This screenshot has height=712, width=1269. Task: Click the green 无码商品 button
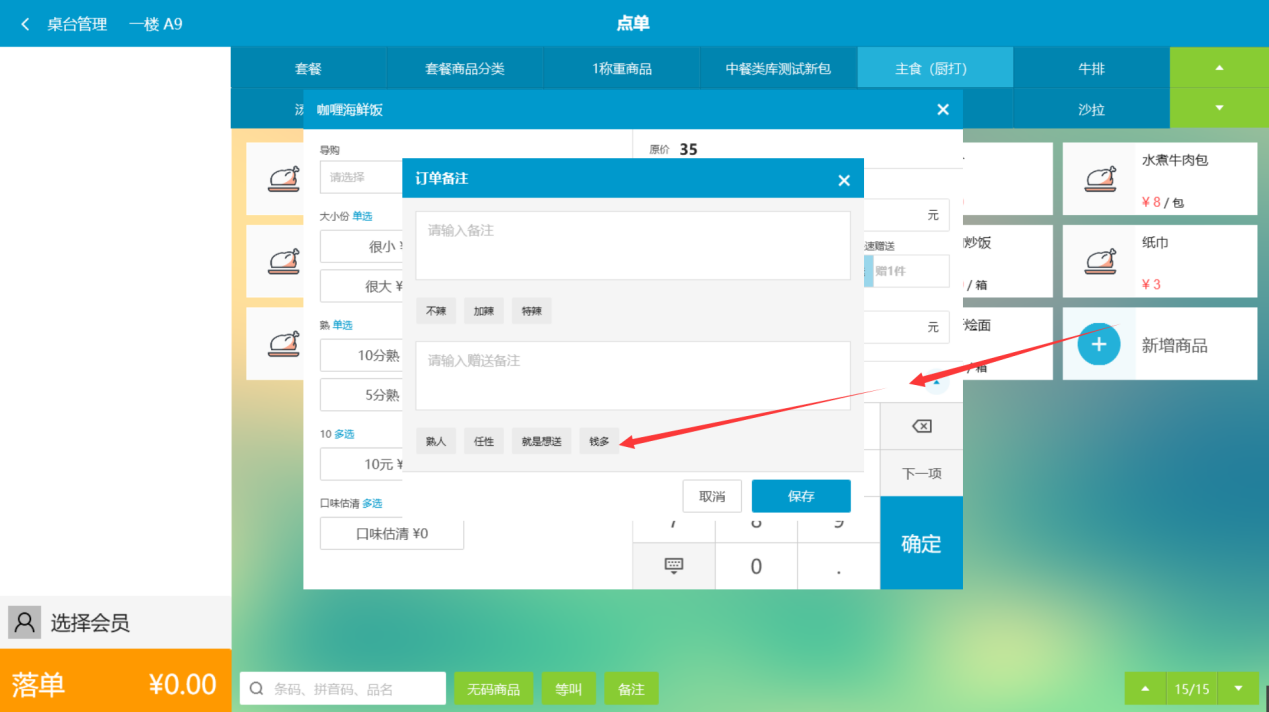coord(494,689)
